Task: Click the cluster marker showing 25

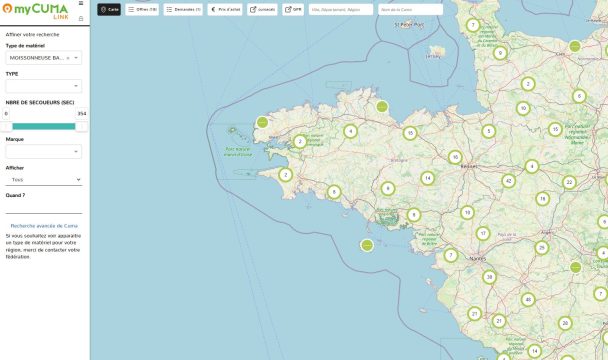Action: pyautogui.click(x=542, y=248)
